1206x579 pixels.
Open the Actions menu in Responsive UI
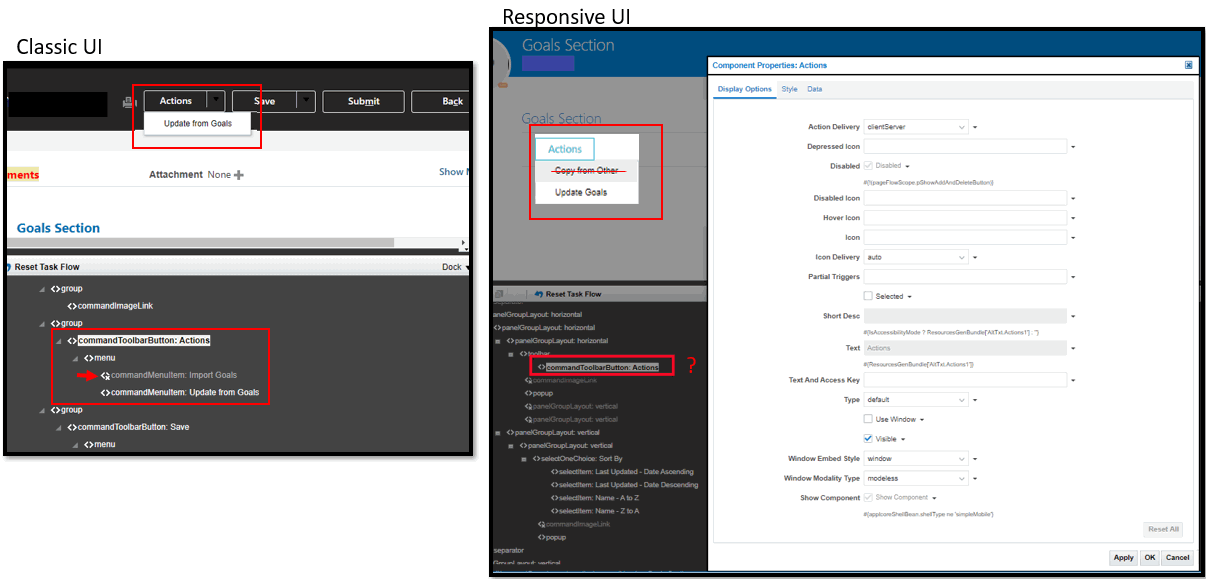(565, 149)
